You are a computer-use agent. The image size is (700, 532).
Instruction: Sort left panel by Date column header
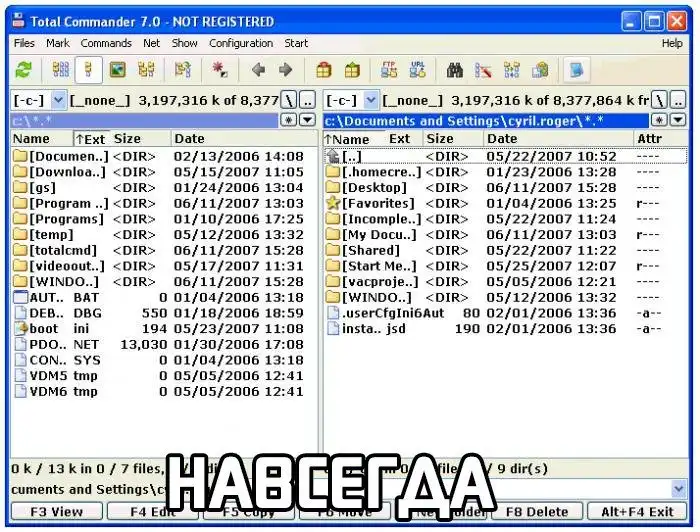(189, 139)
